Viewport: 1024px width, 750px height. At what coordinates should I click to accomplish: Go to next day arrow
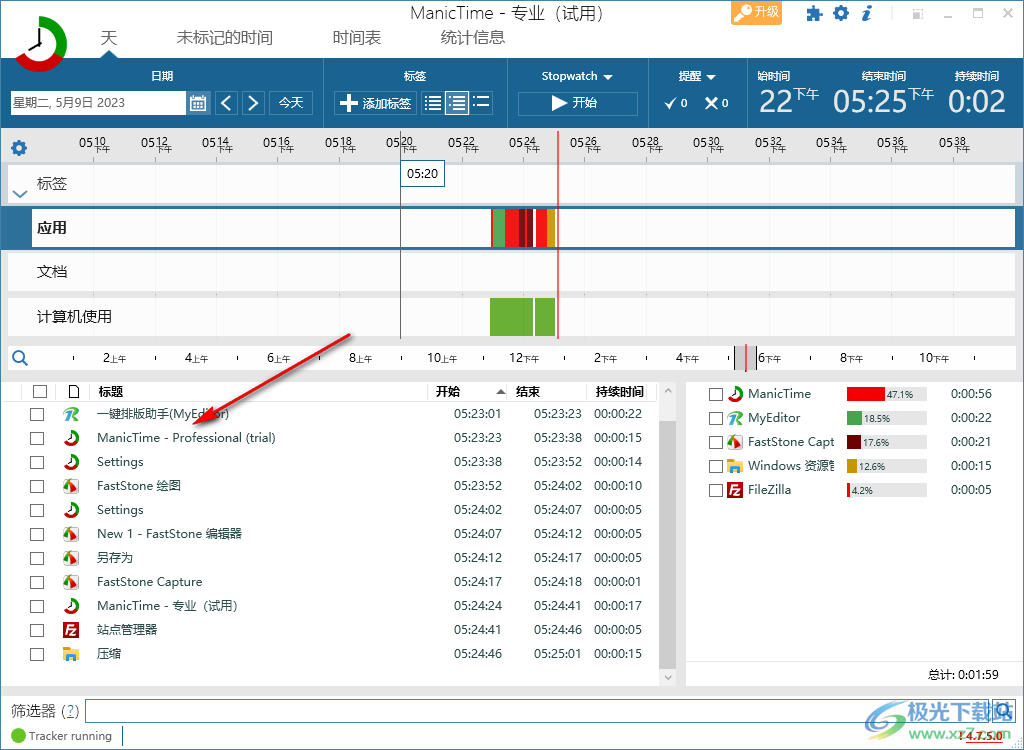pyautogui.click(x=253, y=103)
